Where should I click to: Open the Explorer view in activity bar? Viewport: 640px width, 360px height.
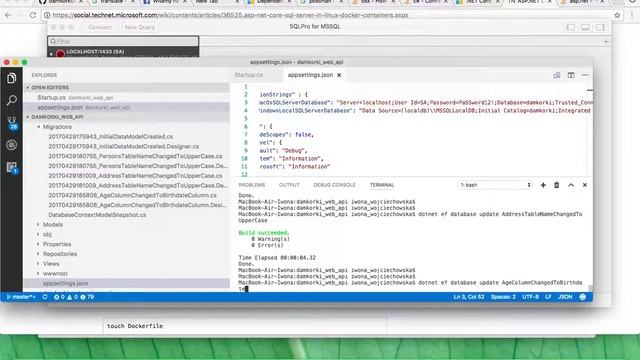11,78
